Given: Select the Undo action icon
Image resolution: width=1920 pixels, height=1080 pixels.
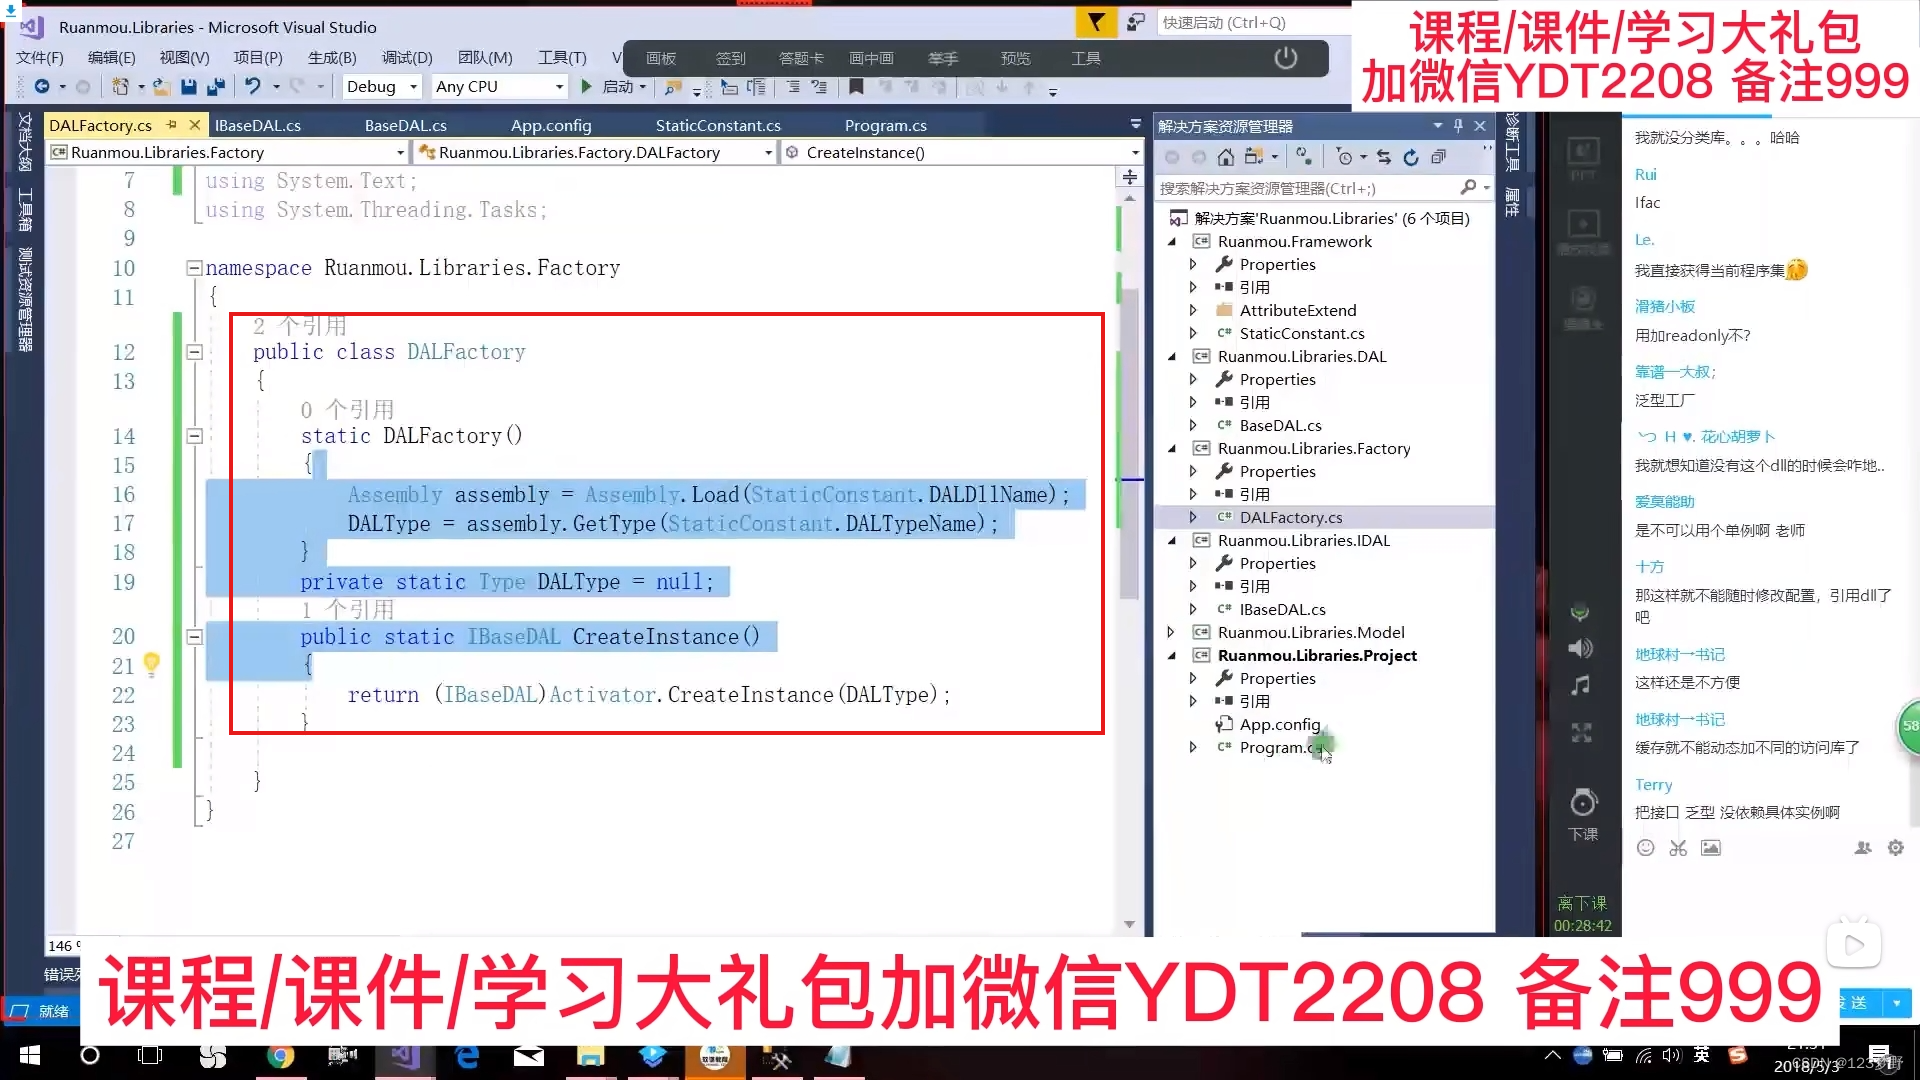Looking at the screenshot, I should (251, 84).
